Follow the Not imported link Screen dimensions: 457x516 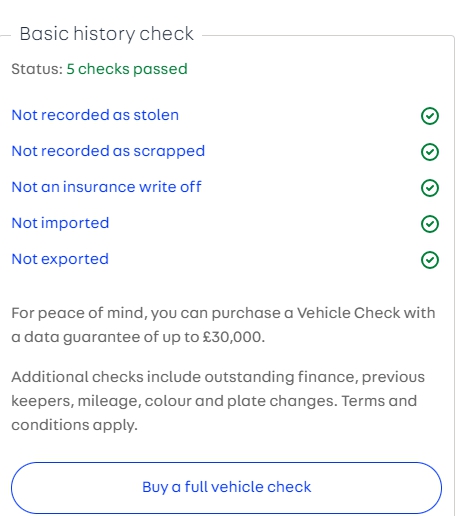[60, 223]
